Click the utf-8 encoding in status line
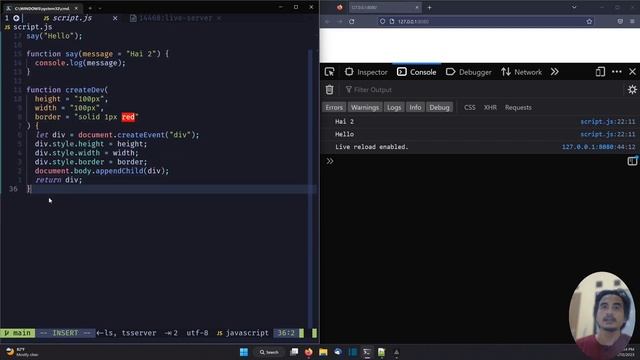Image resolution: width=640 pixels, height=360 pixels. point(197,333)
